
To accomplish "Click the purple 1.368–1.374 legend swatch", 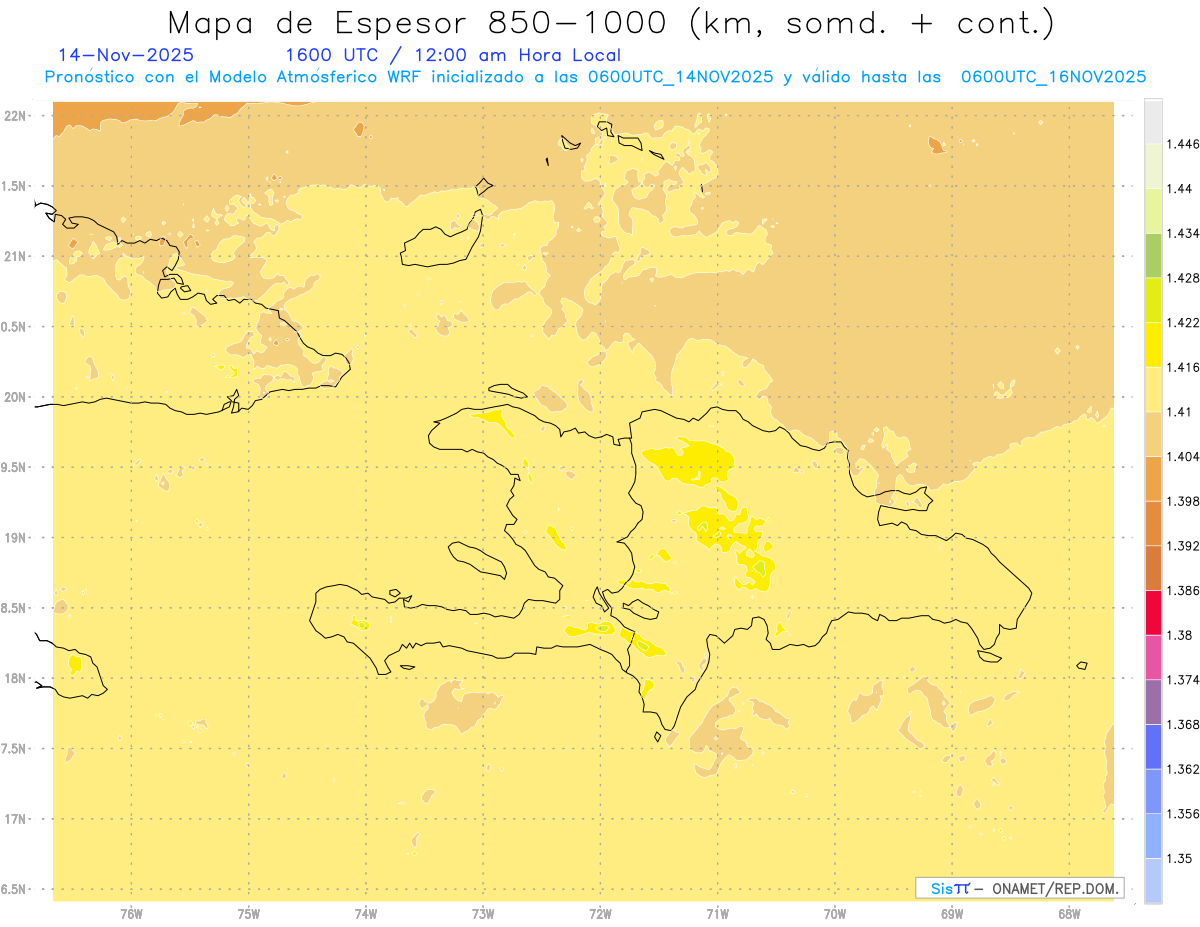I will click(x=1153, y=702).
